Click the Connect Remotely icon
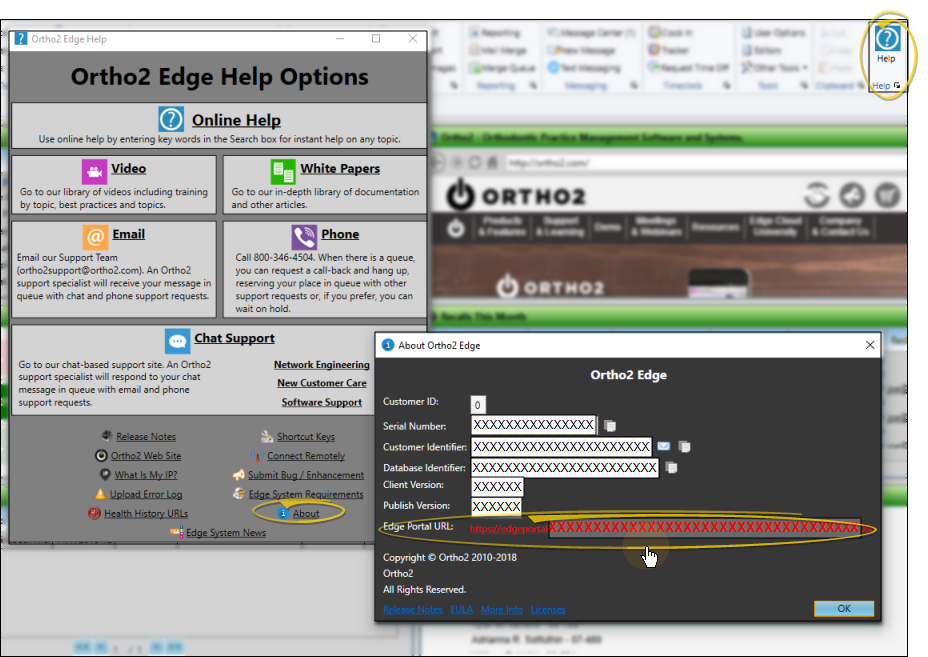This screenshot has height=657, width=928. (257, 455)
